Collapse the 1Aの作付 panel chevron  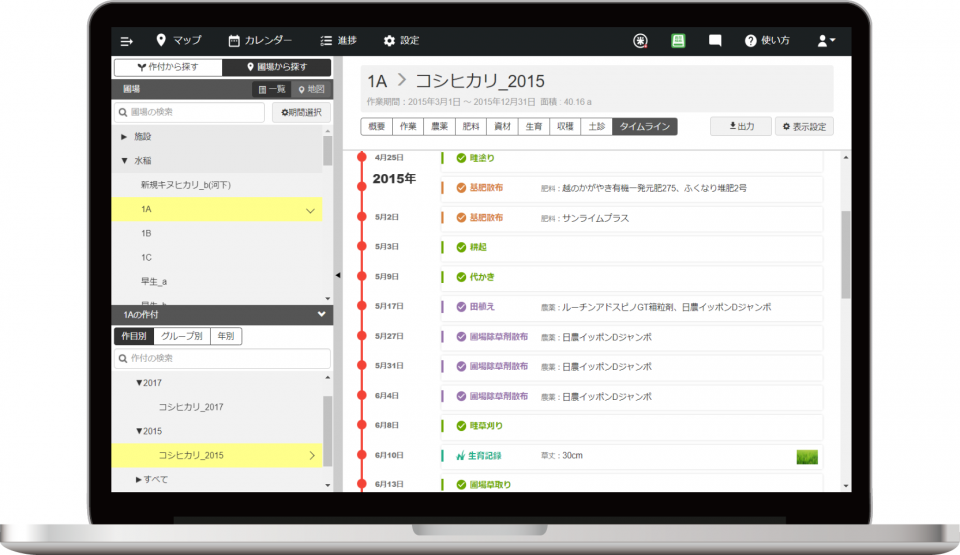[x=321, y=315]
